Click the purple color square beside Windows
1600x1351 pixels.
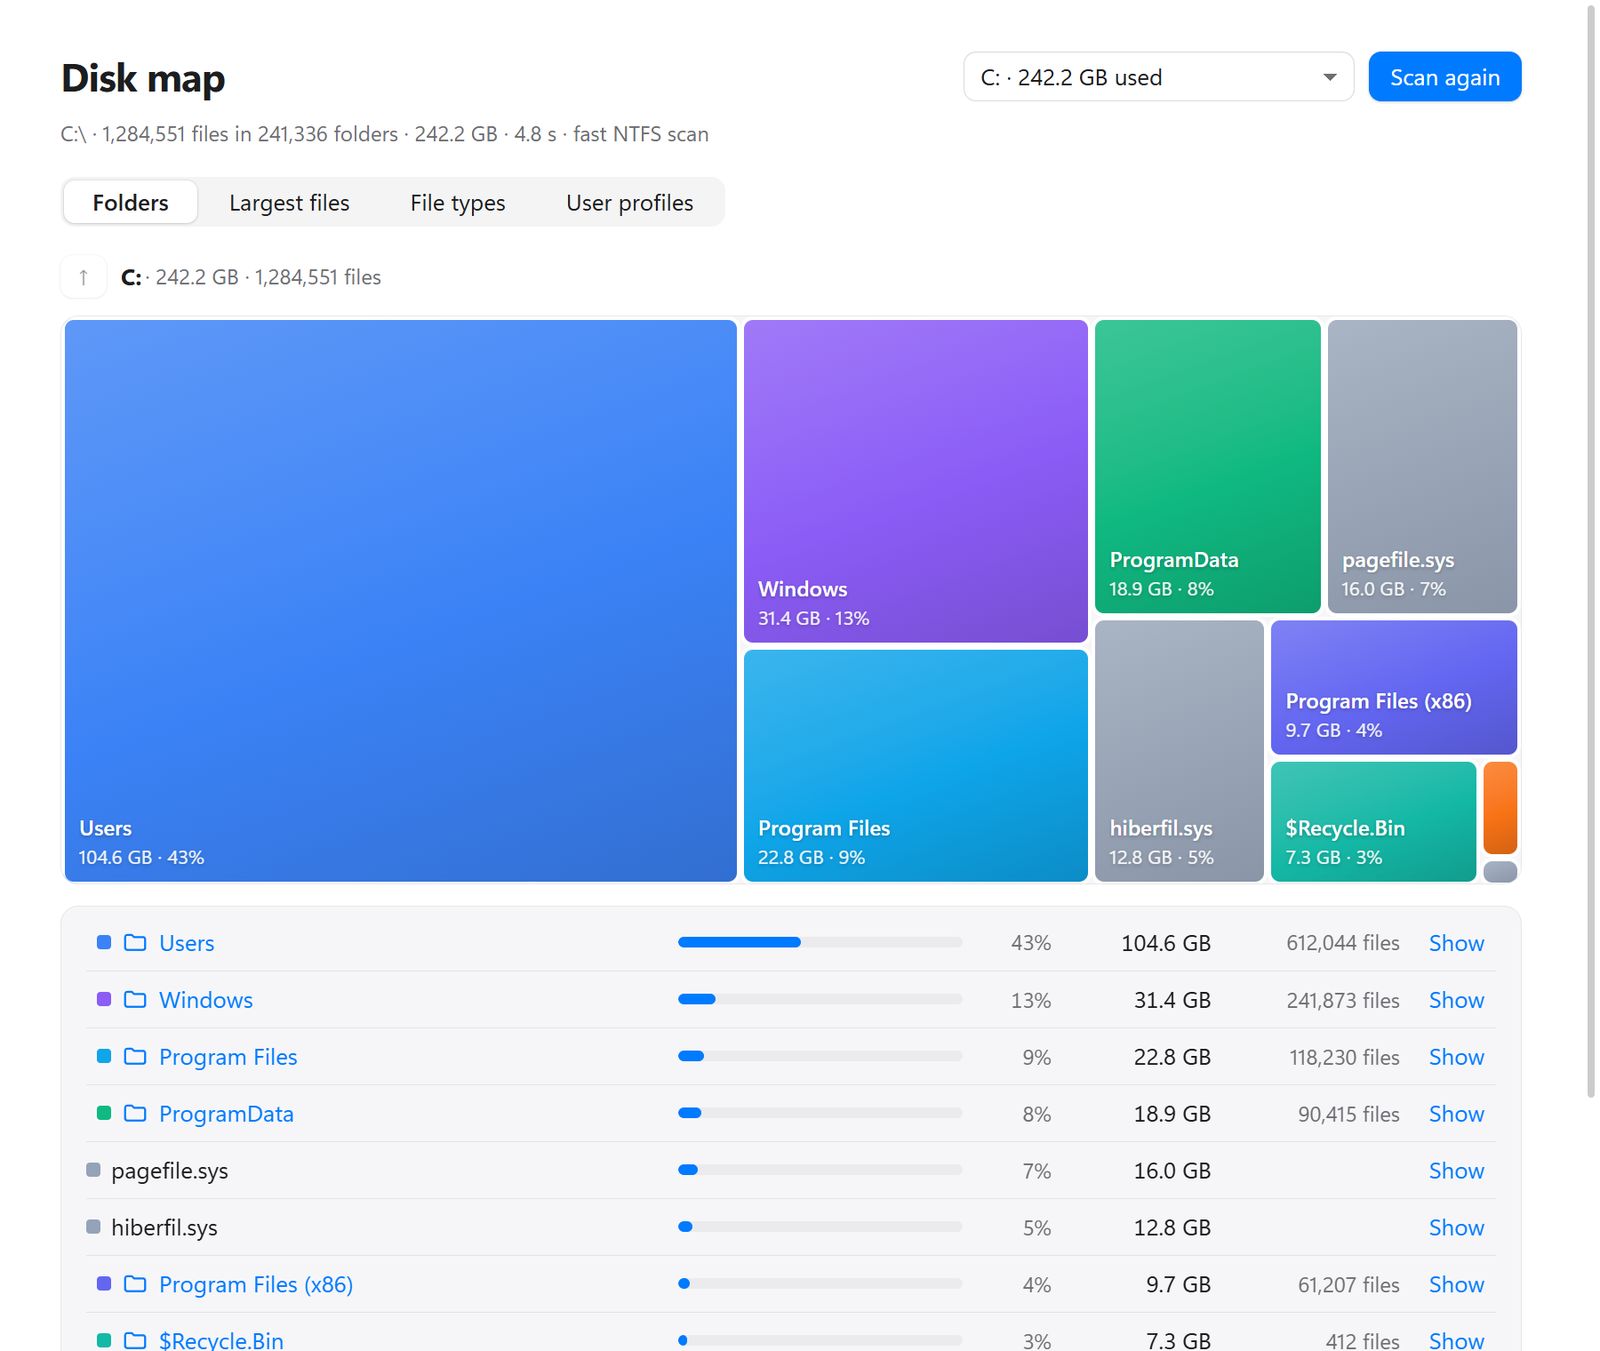104,999
